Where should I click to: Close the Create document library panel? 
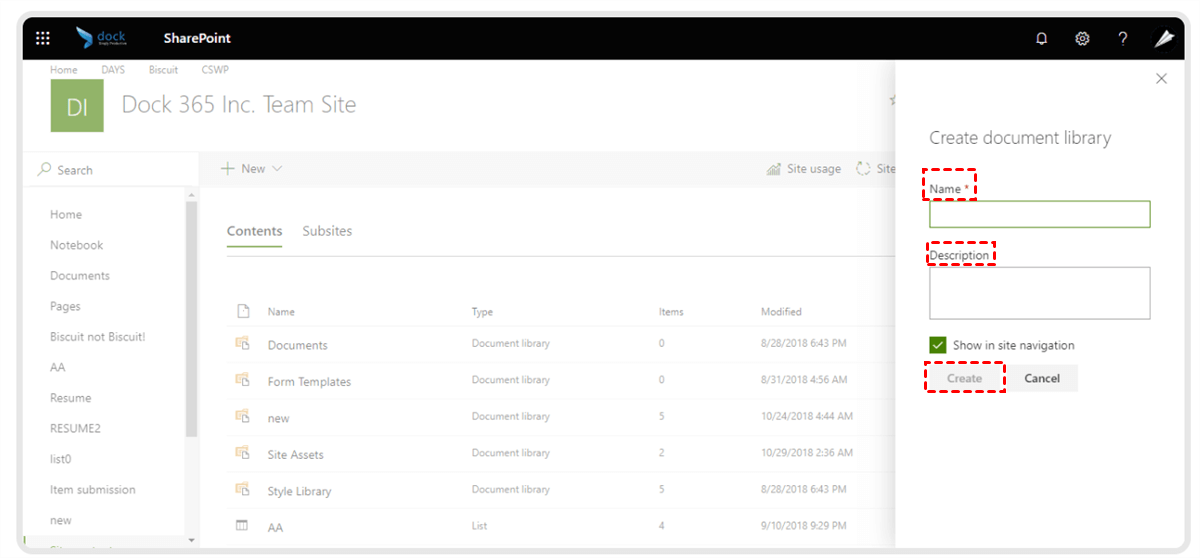(x=1161, y=79)
